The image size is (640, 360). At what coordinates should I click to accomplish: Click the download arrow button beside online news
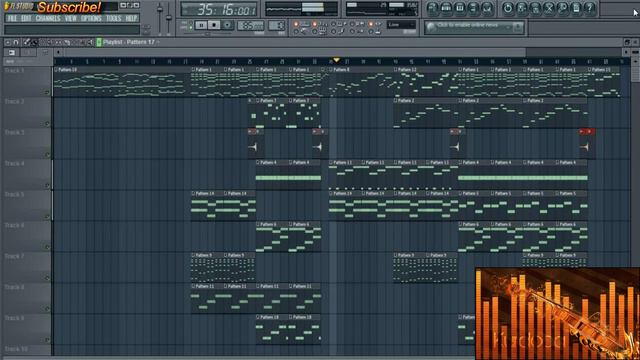[x=518, y=27]
